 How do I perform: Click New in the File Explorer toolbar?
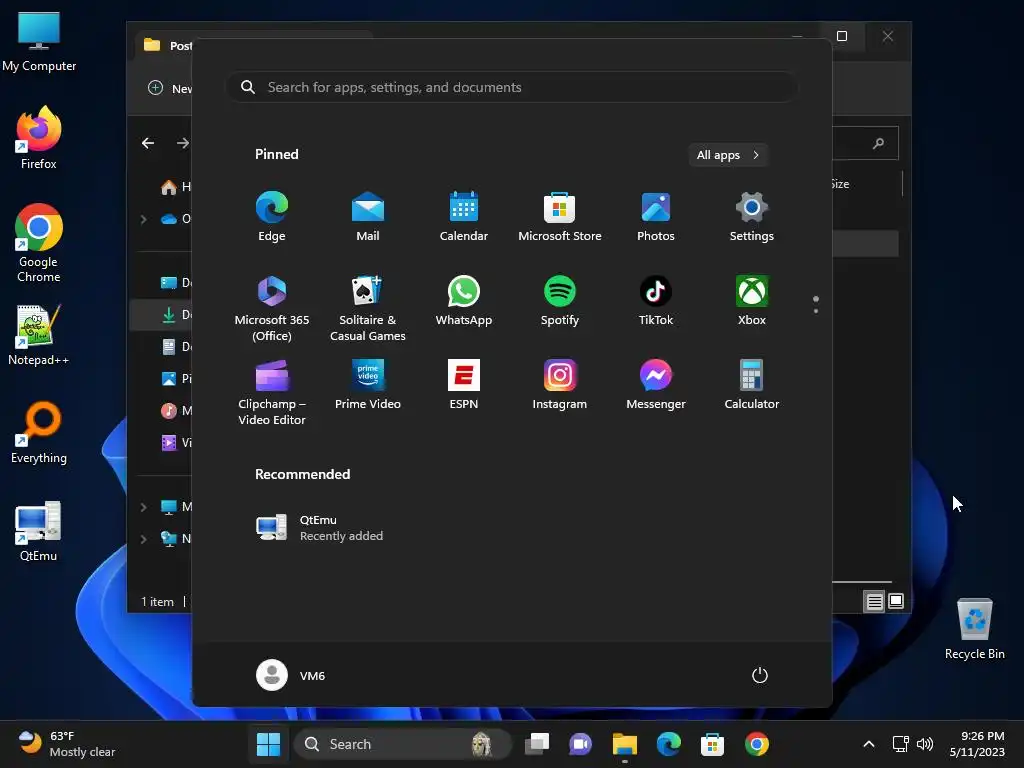click(170, 88)
